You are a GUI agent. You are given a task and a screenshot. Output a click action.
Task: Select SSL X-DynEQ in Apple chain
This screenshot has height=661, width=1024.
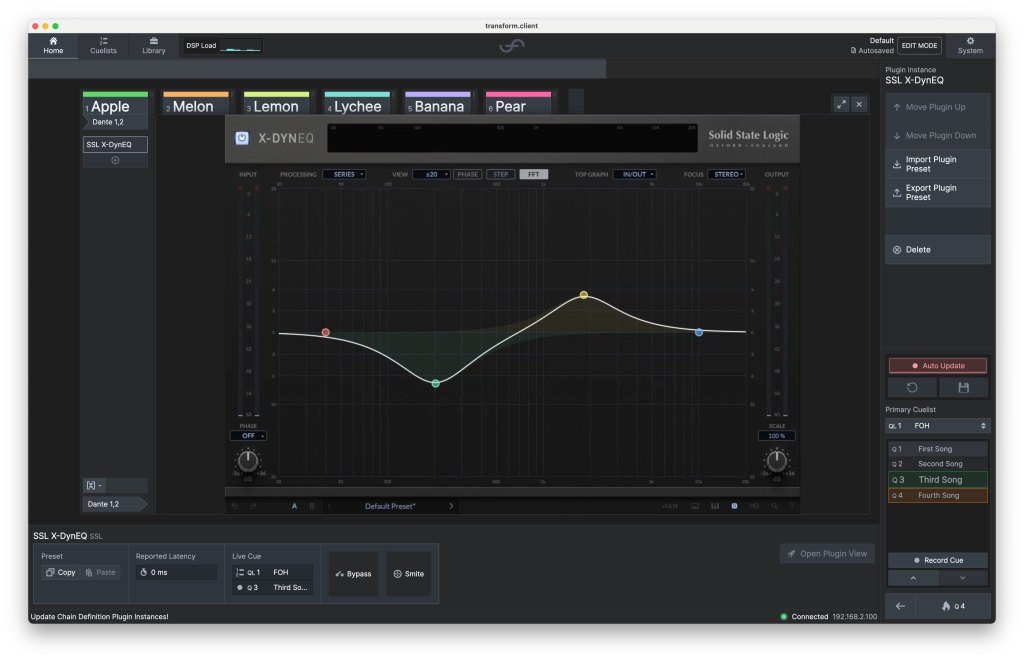(115, 144)
